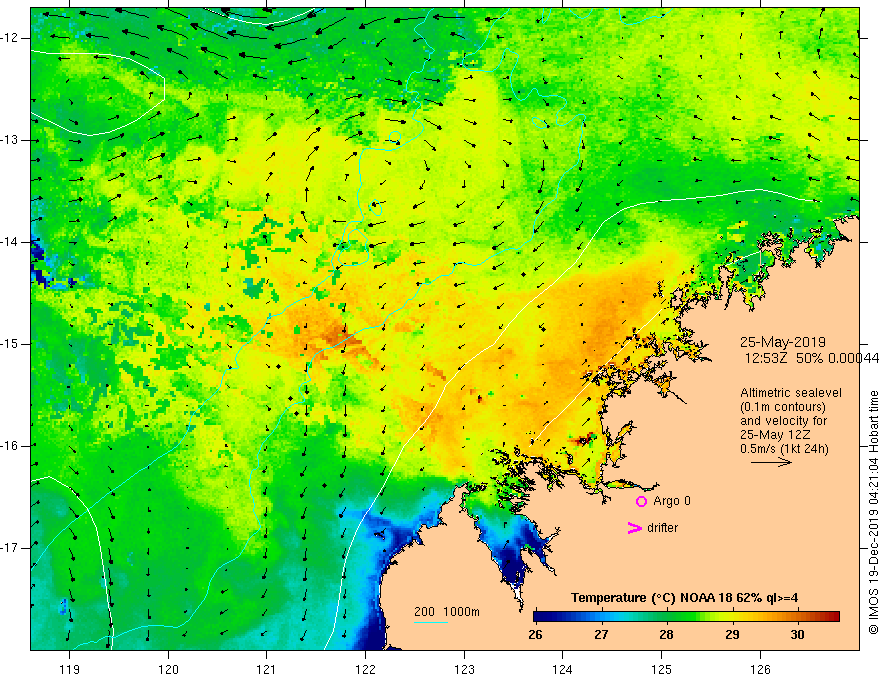Click the 0.5m/s velocity reference arrow

pyautogui.click(x=771, y=462)
